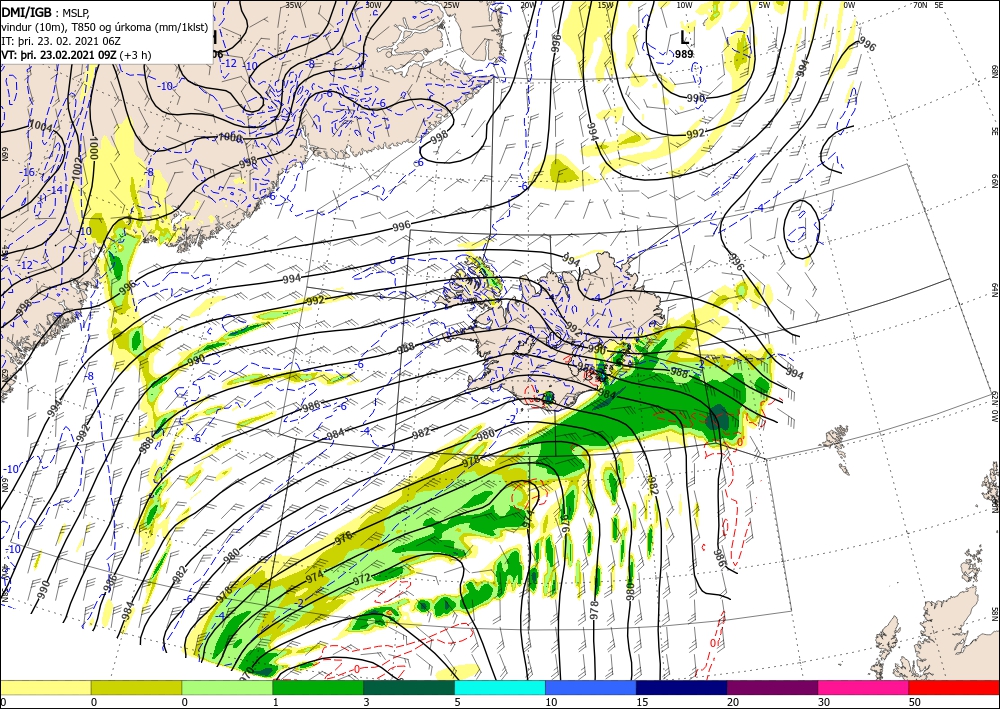Pick the bright blue legend swatch
The height and width of the screenshot is (709, 1000).
[591, 688]
